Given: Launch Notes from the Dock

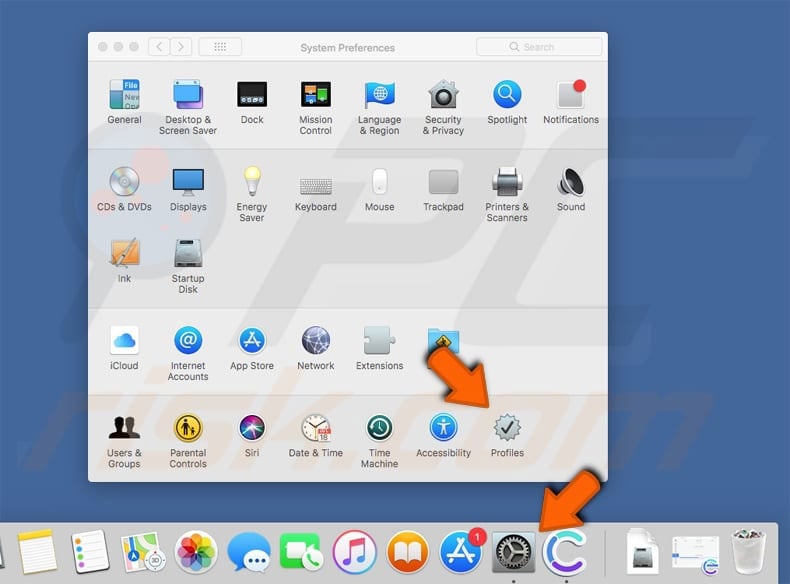Looking at the screenshot, I should coord(37,552).
